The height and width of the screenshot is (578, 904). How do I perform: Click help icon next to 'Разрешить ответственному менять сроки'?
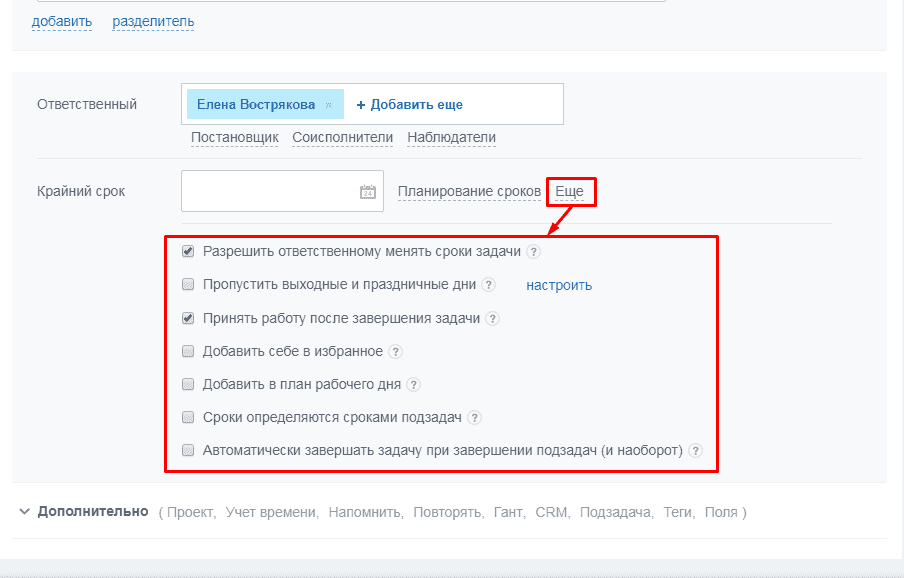(534, 252)
